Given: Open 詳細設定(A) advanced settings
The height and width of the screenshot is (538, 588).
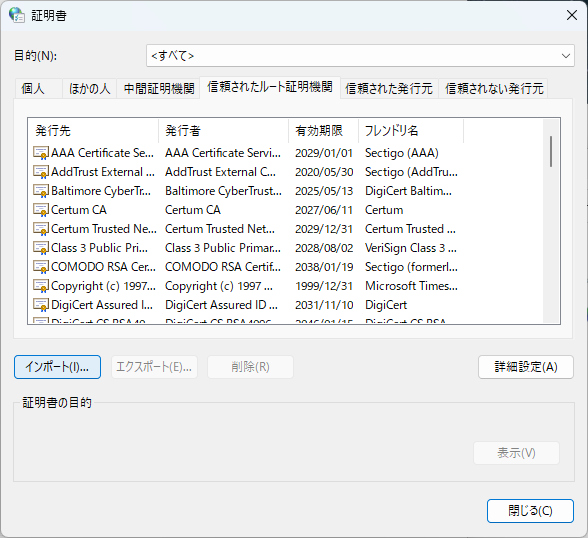Looking at the screenshot, I should [526, 367].
